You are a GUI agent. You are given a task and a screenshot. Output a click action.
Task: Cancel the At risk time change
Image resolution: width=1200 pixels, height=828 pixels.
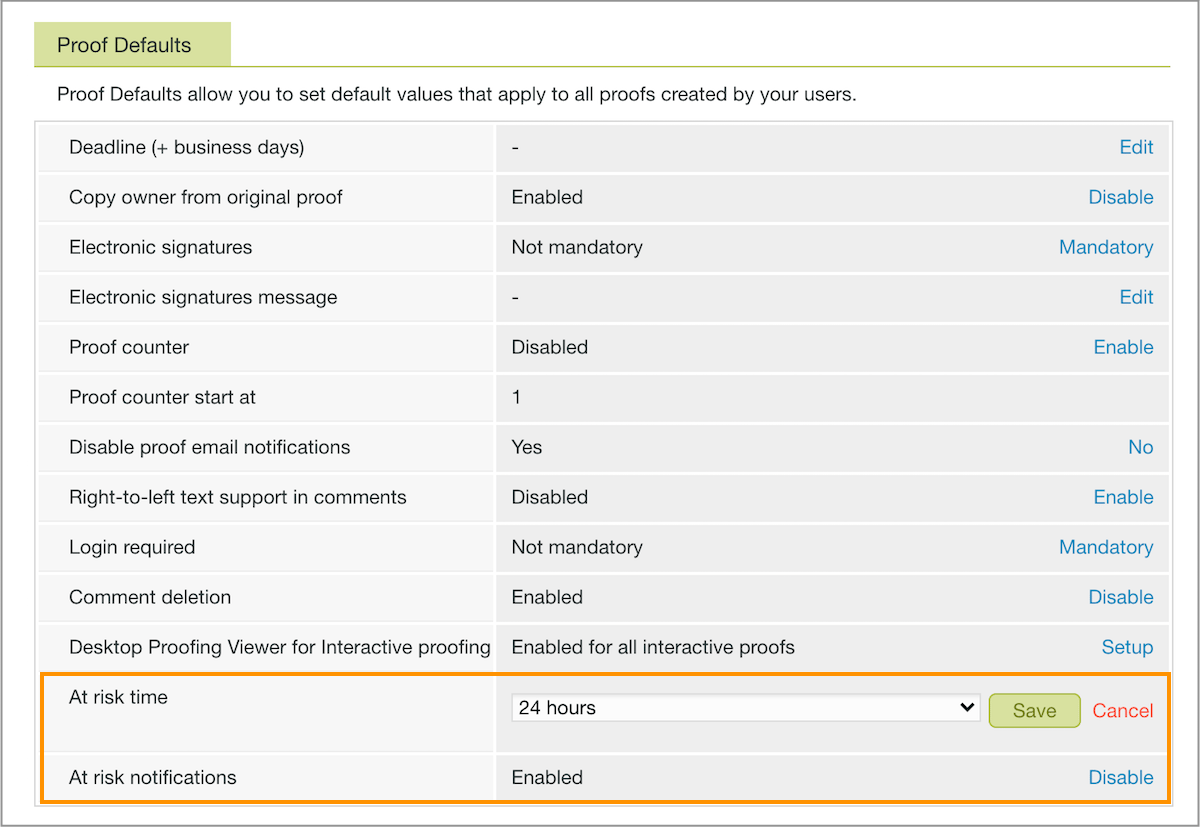coord(1122,710)
